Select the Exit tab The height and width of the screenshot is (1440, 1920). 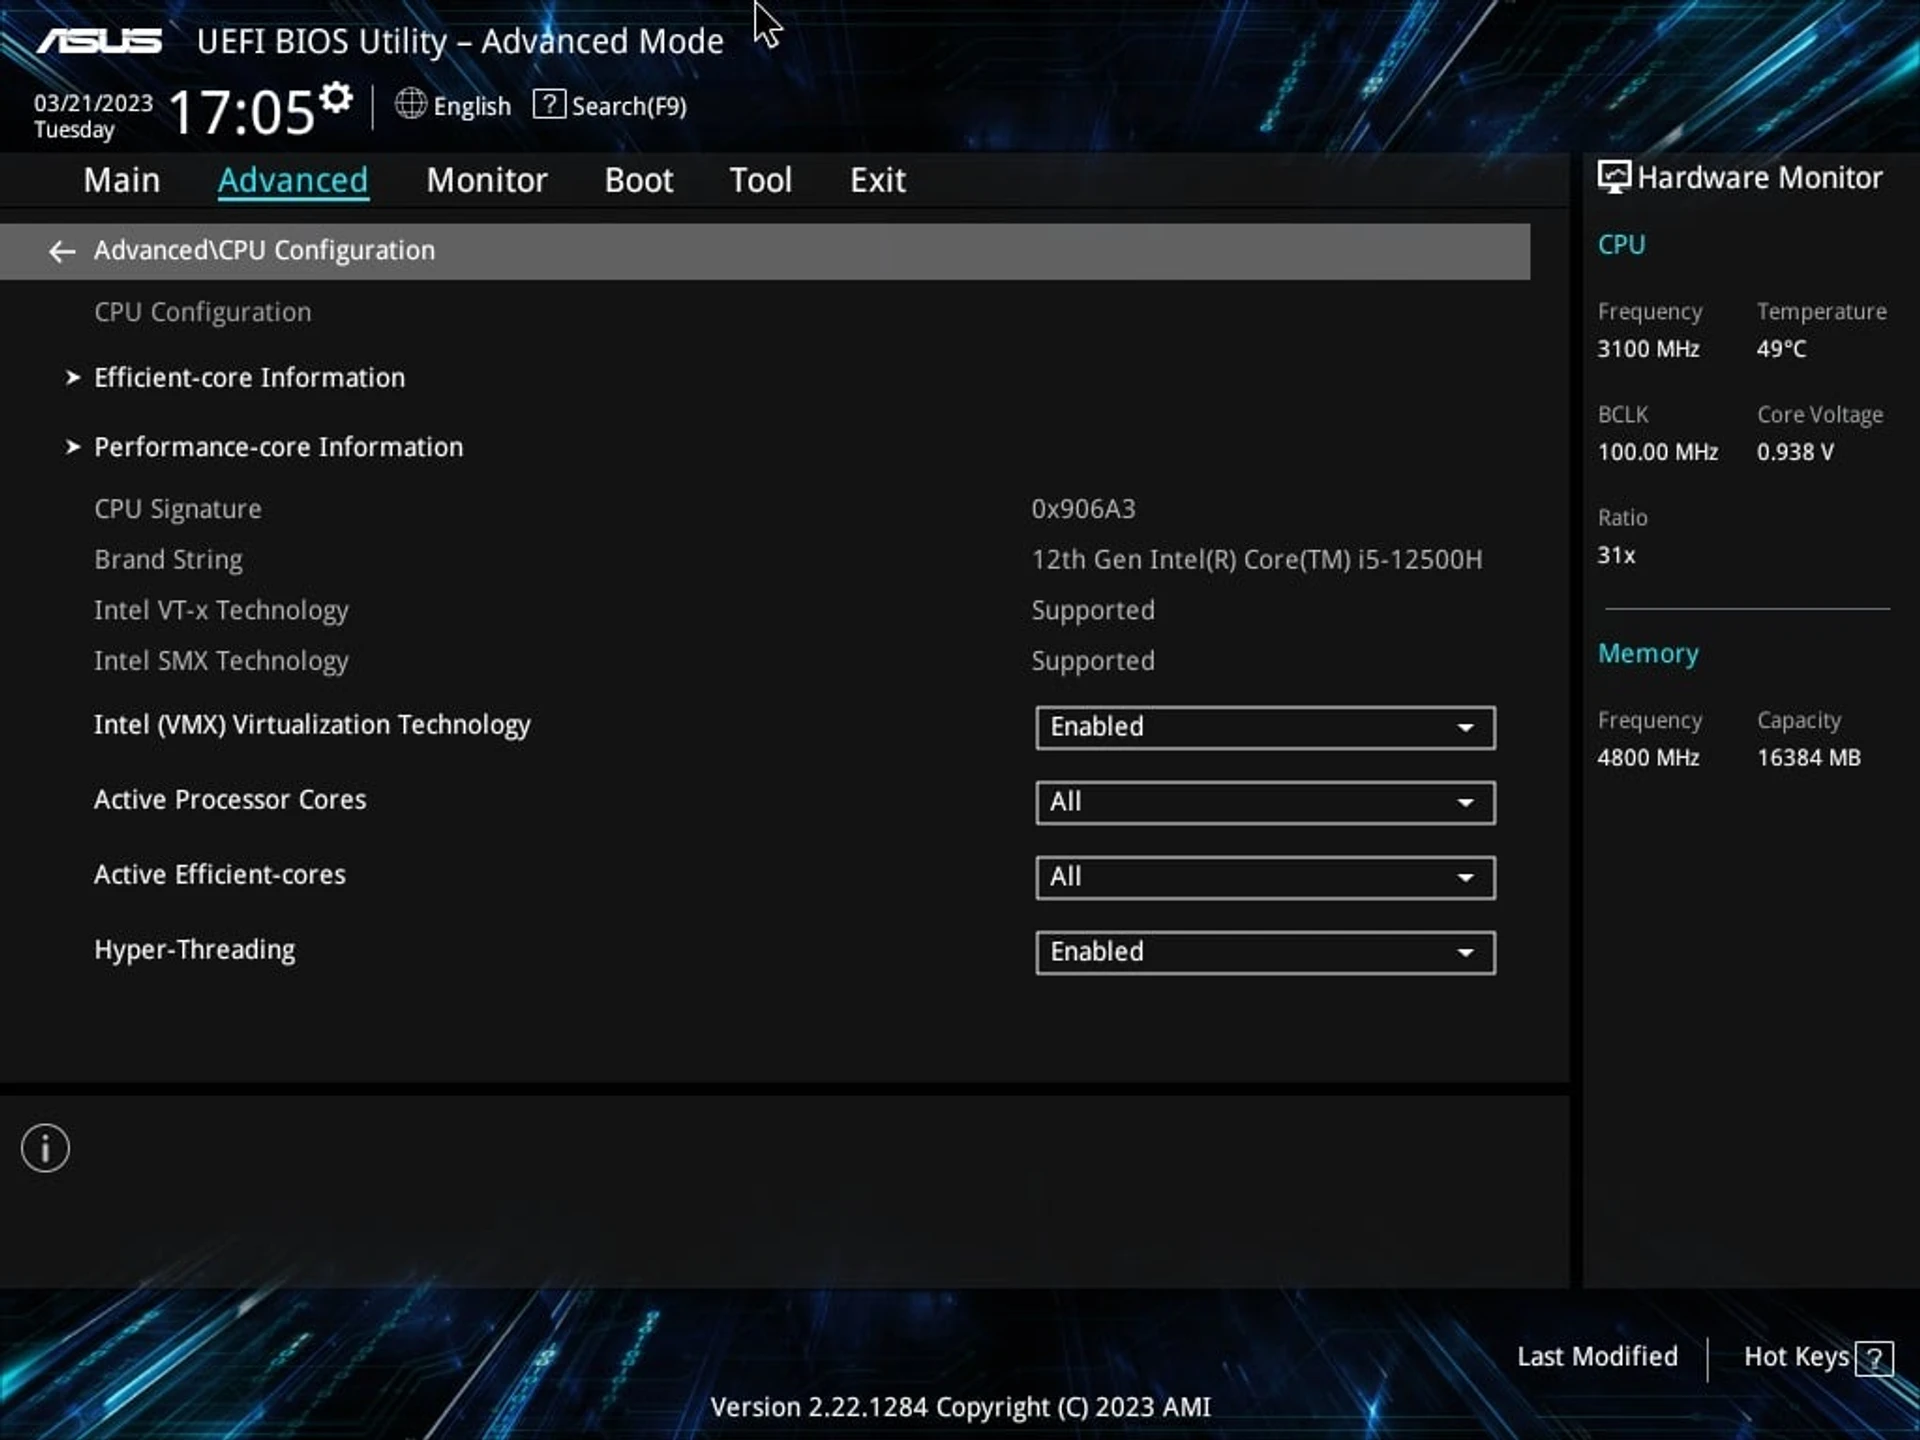click(878, 180)
